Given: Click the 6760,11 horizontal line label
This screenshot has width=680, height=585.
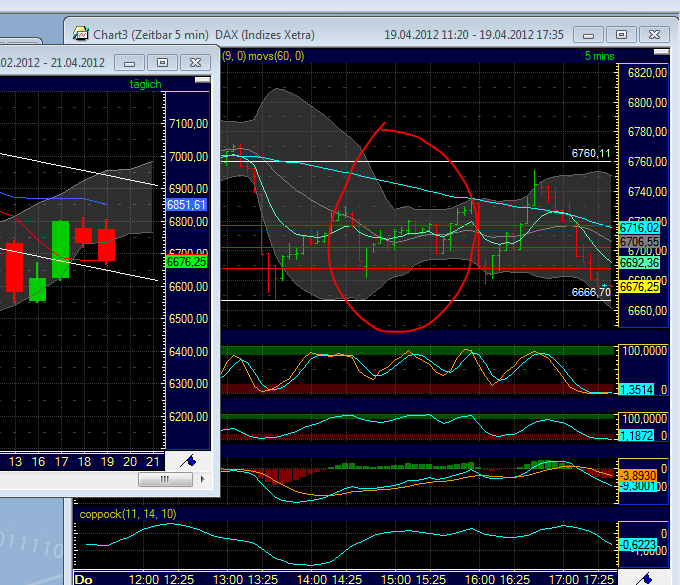Looking at the screenshot, I should [x=591, y=154].
